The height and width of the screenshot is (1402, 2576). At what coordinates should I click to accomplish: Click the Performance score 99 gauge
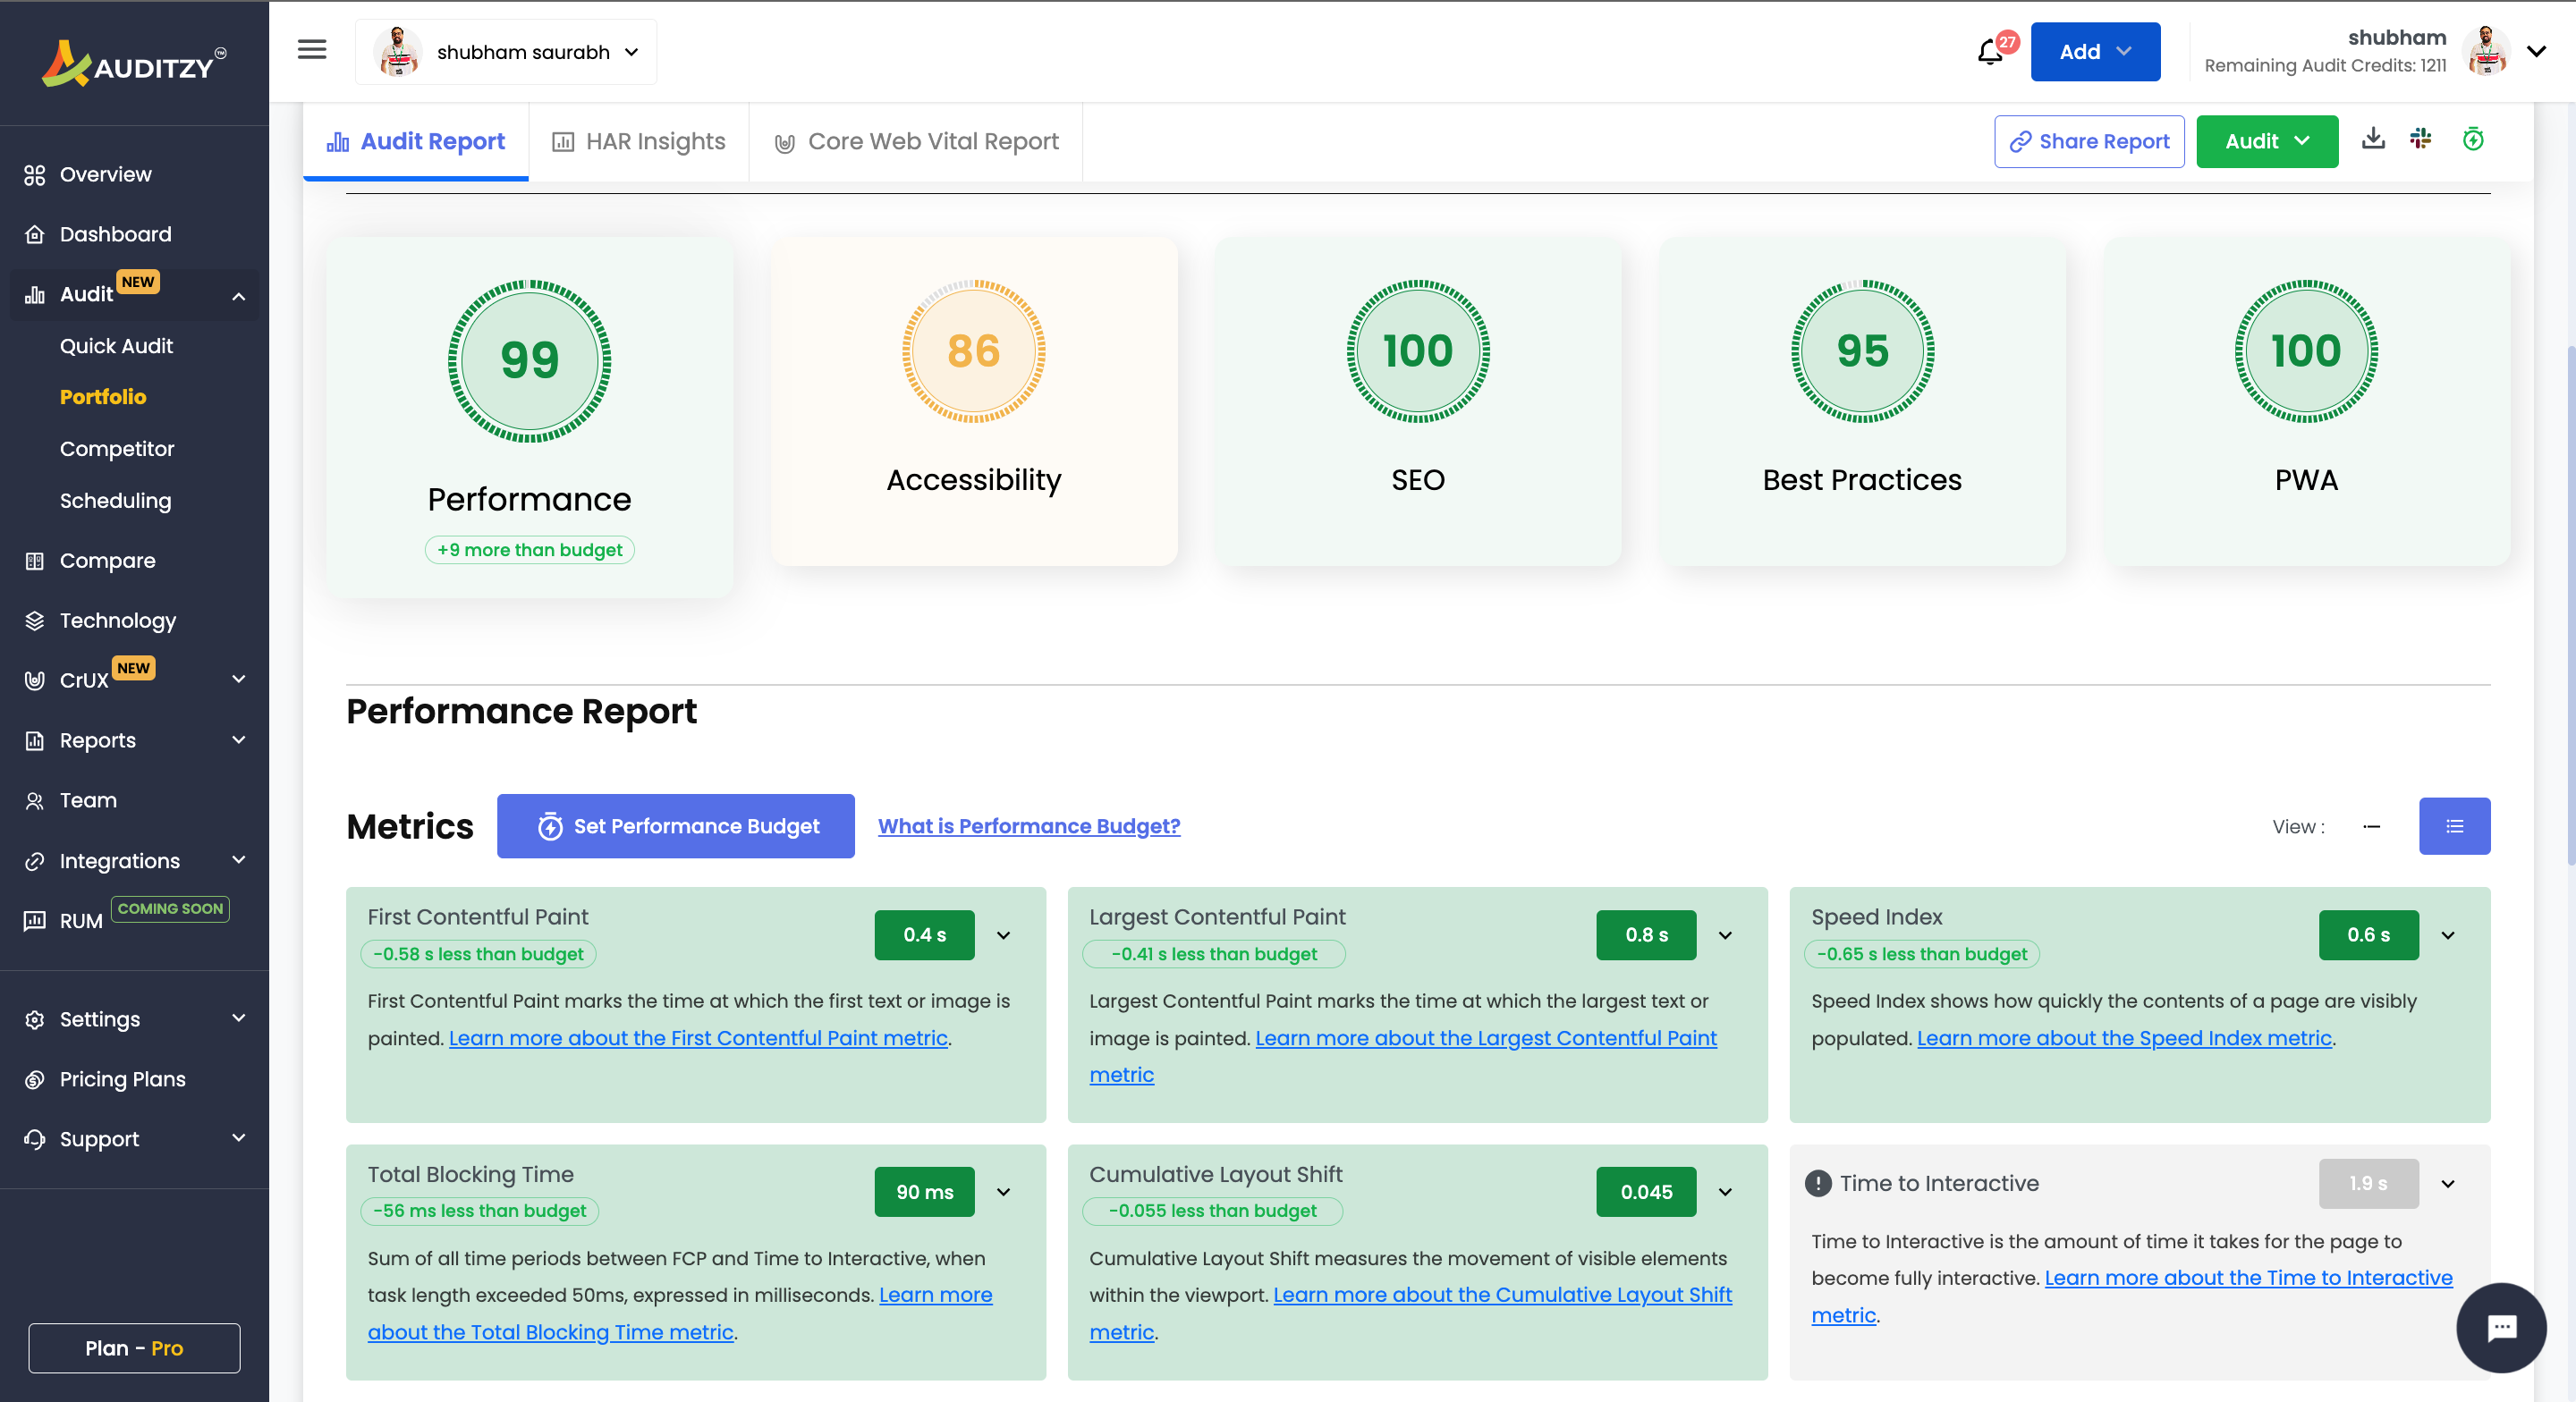[529, 361]
